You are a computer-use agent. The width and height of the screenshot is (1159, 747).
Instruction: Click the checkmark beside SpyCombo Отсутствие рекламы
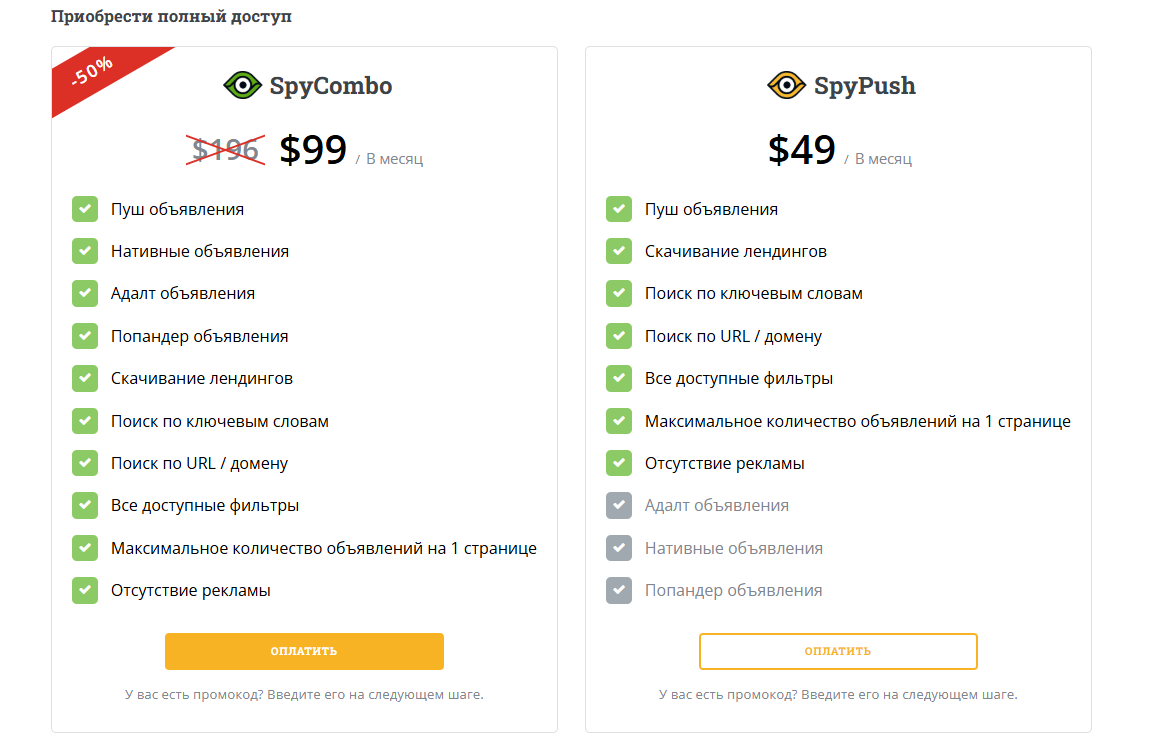[x=85, y=591]
